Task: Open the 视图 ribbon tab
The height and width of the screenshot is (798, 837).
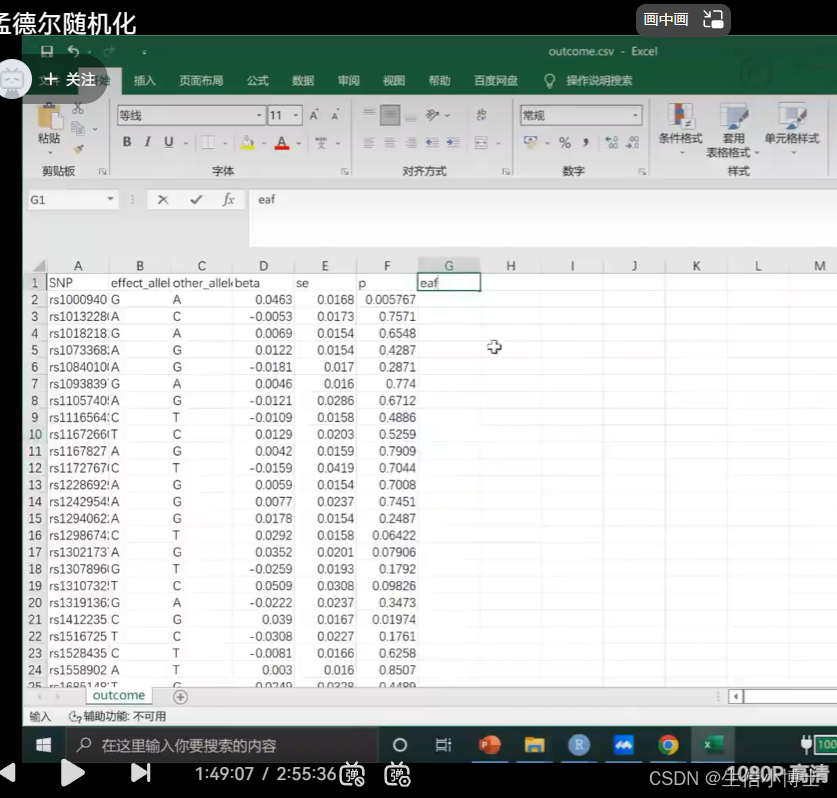Action: 394,81
